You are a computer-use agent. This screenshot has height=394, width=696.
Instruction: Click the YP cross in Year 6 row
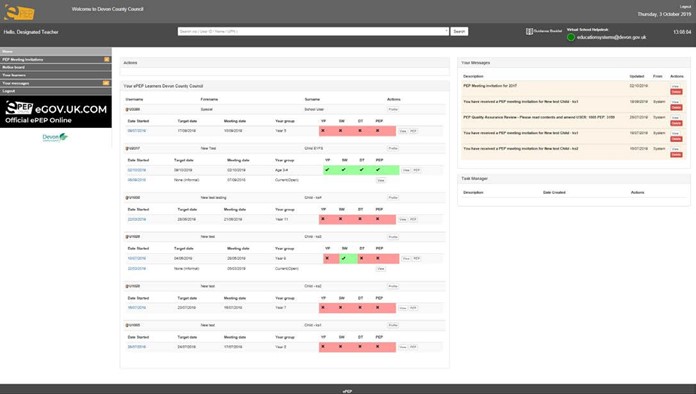[327, 258]
